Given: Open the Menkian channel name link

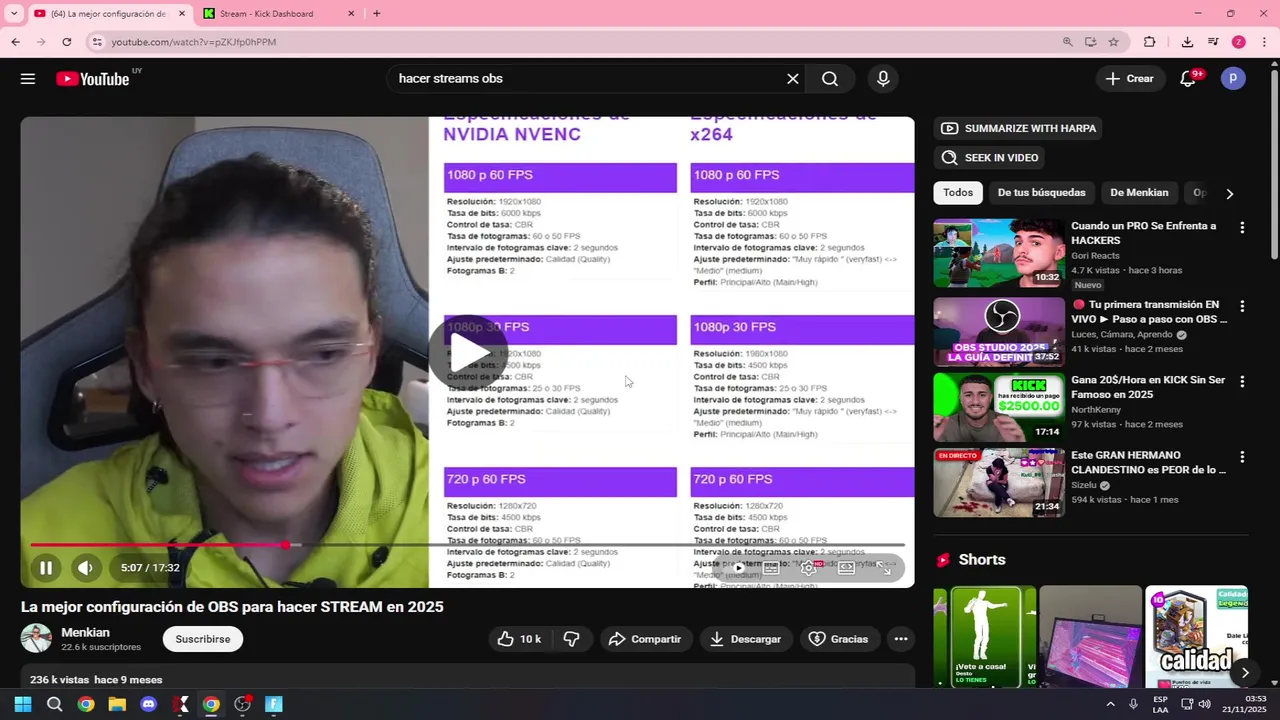Looking at the screenshot, I should tap(86, 633).
